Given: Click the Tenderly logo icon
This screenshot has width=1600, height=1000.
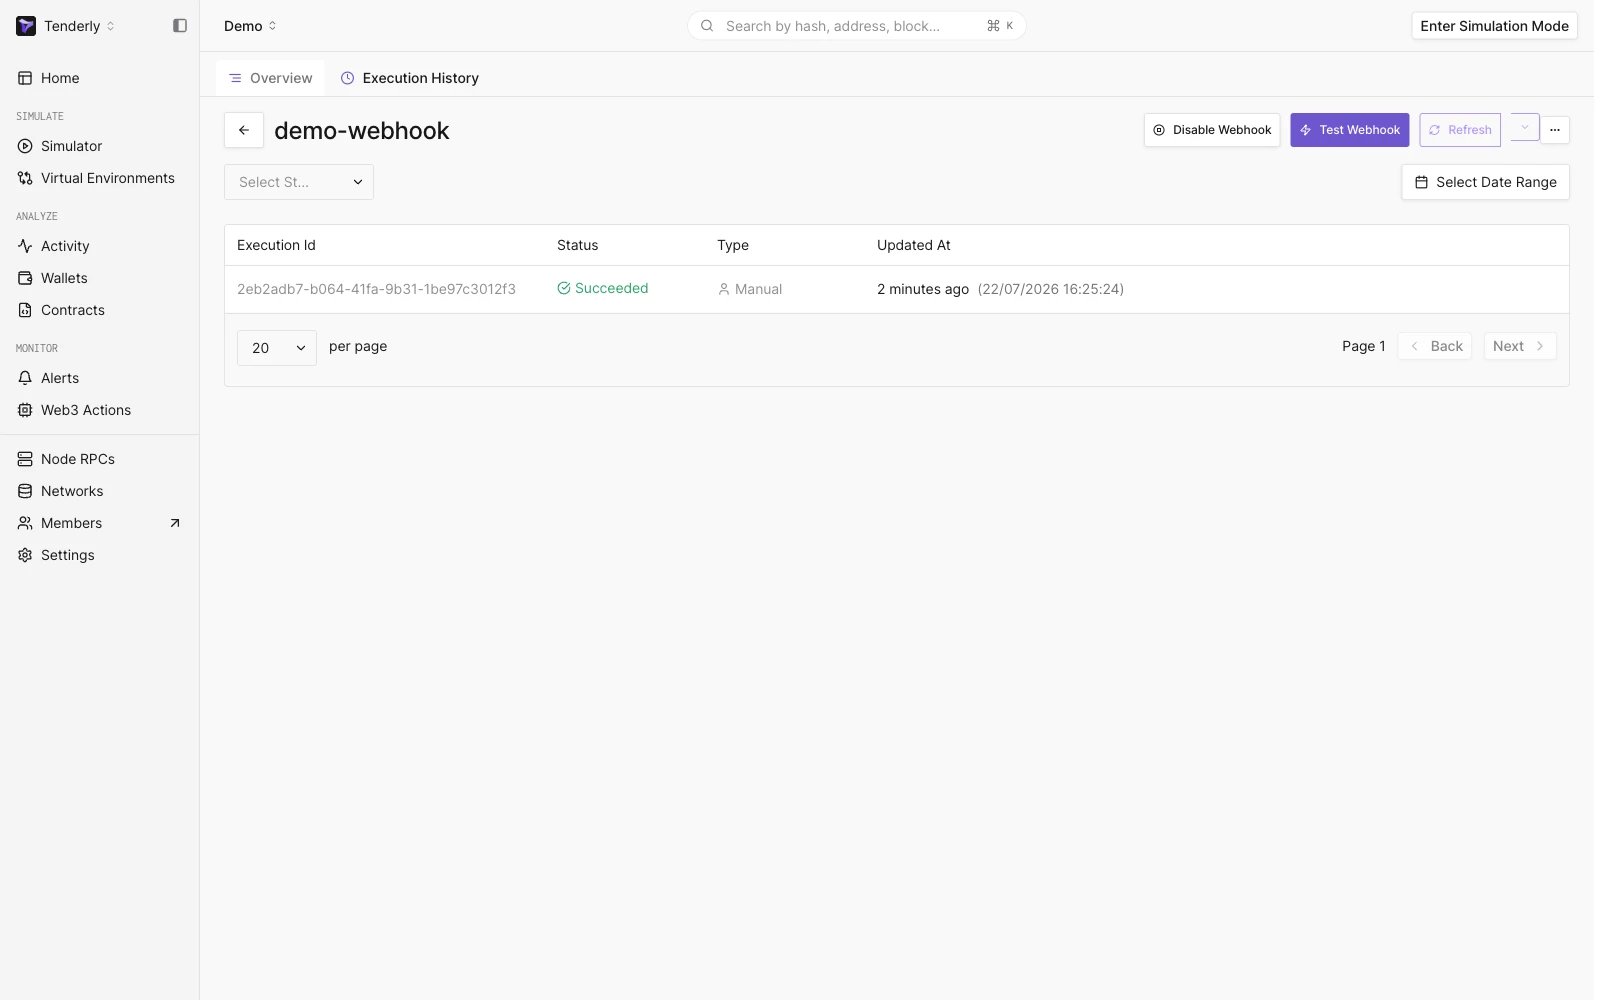Looking at the screenshot, I should (26, 26).
